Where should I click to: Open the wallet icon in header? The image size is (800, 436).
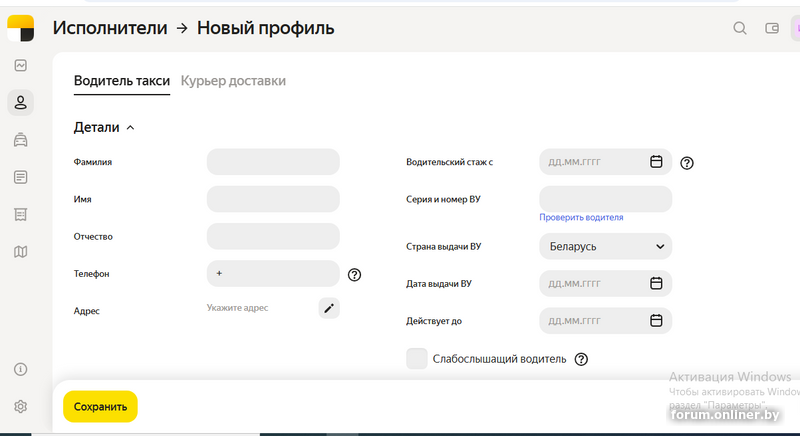(772, 28)
